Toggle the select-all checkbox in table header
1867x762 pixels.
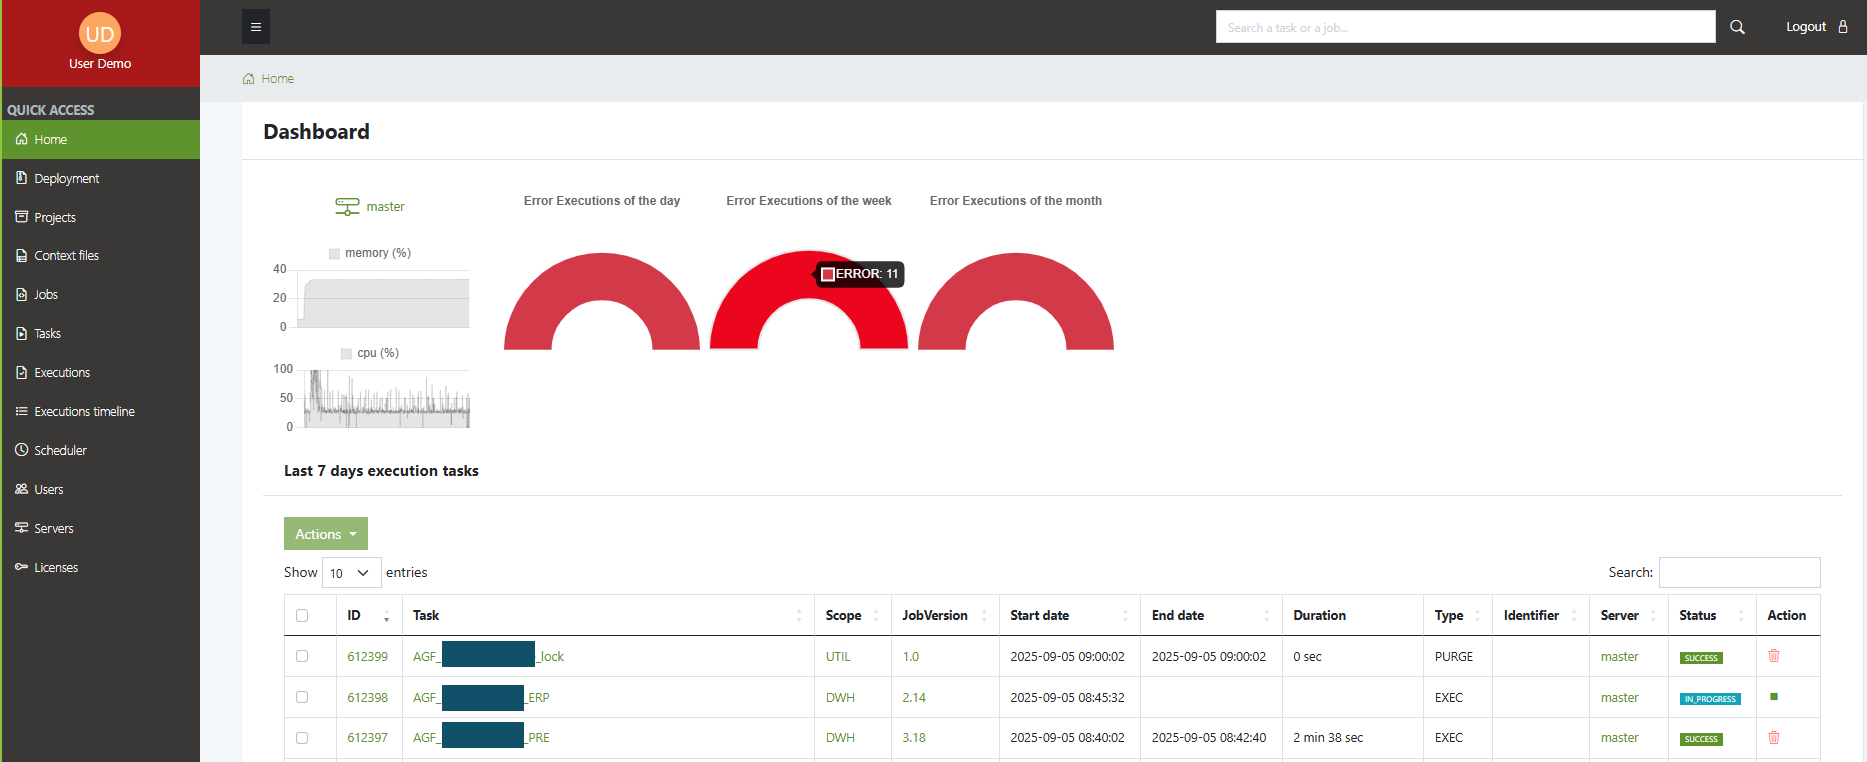tap(302, 616)
